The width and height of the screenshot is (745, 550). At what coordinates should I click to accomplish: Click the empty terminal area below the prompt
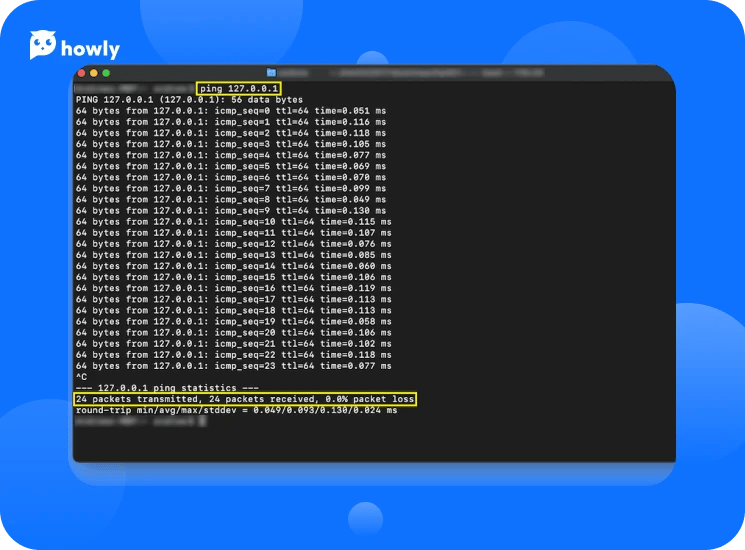[x=370, y=445]
